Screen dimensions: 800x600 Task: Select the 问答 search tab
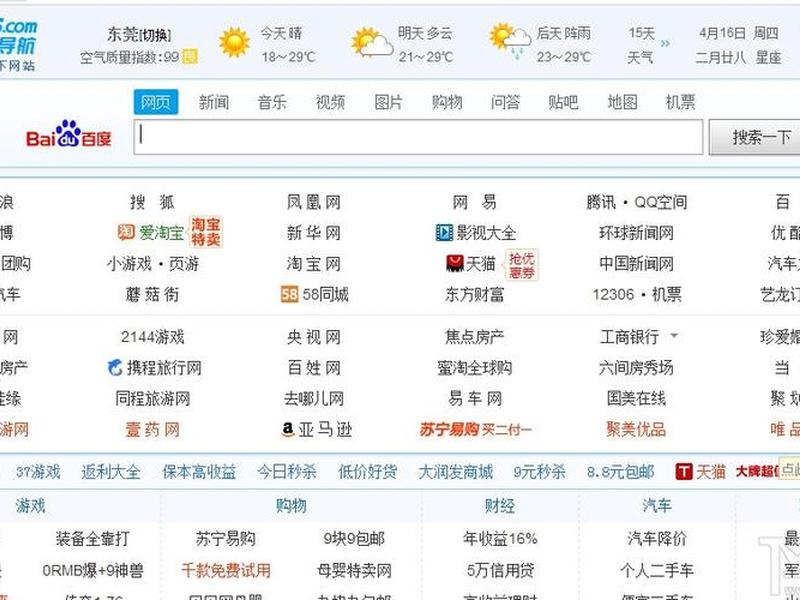505,102
